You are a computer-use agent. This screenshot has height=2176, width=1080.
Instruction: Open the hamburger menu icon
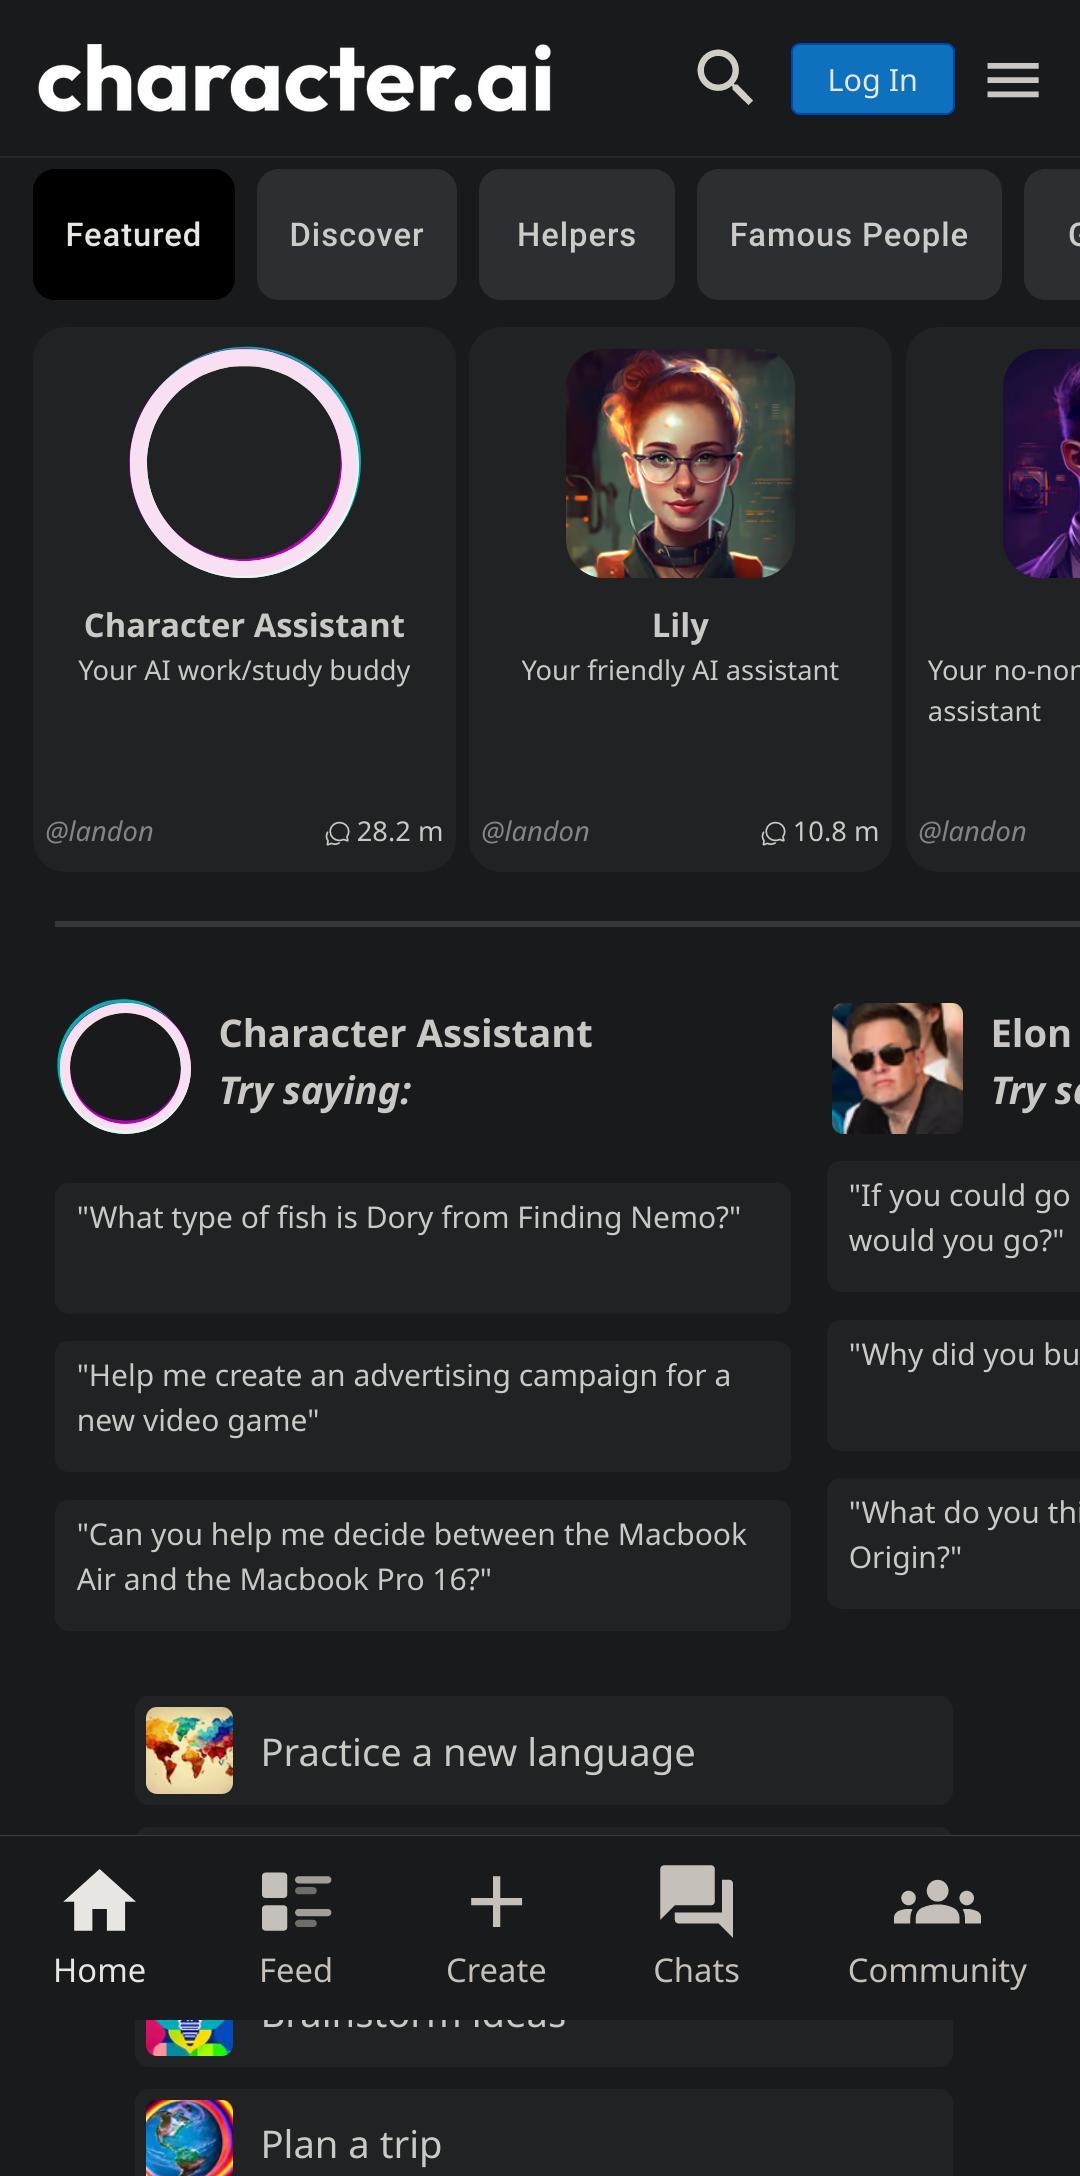tap(1013, 80)
